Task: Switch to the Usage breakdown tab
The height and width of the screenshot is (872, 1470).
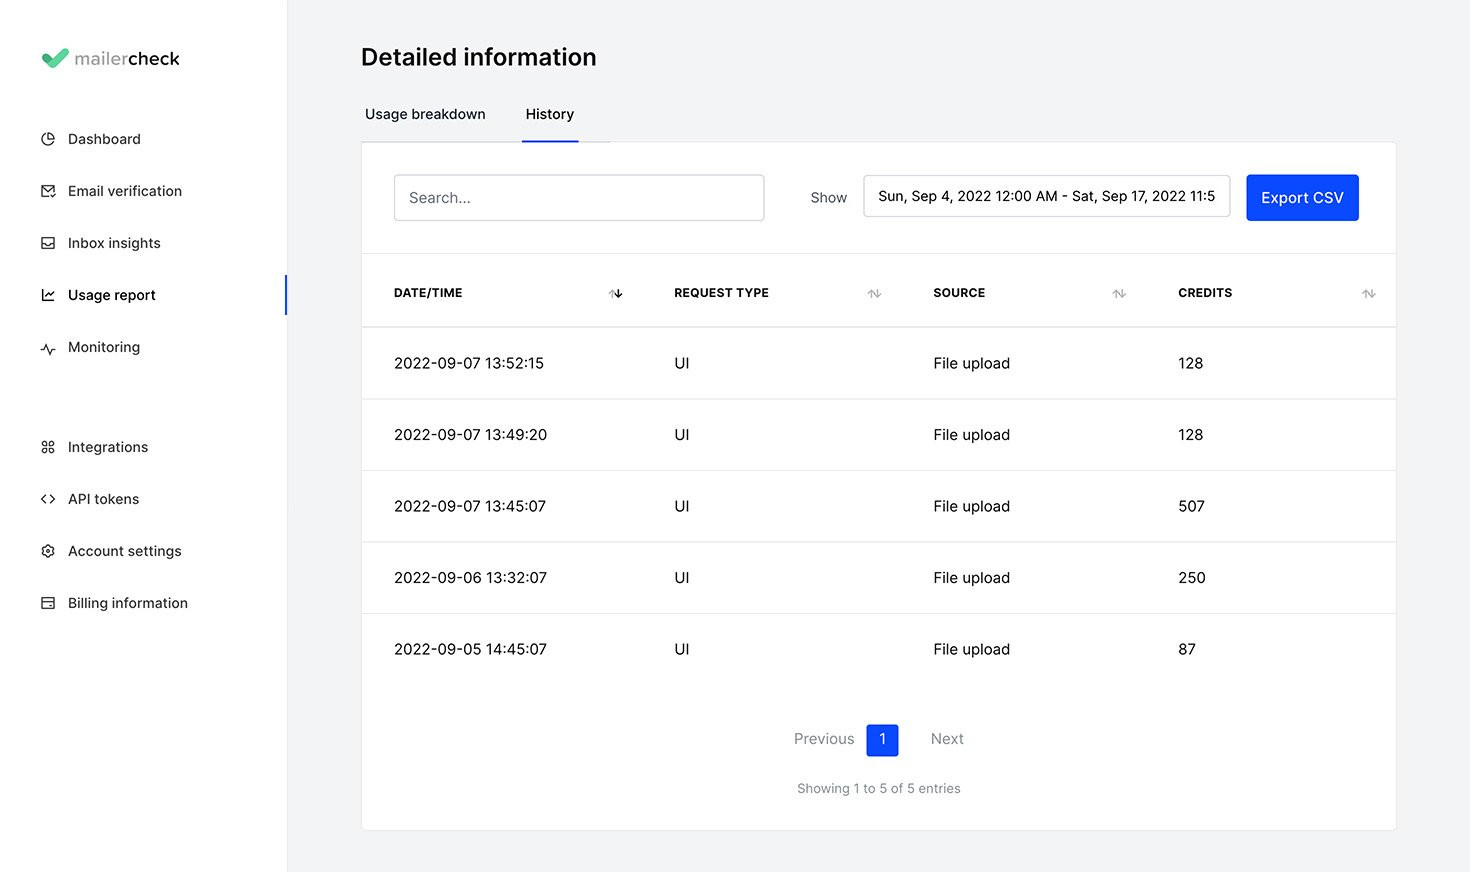Action: (425, 114)
